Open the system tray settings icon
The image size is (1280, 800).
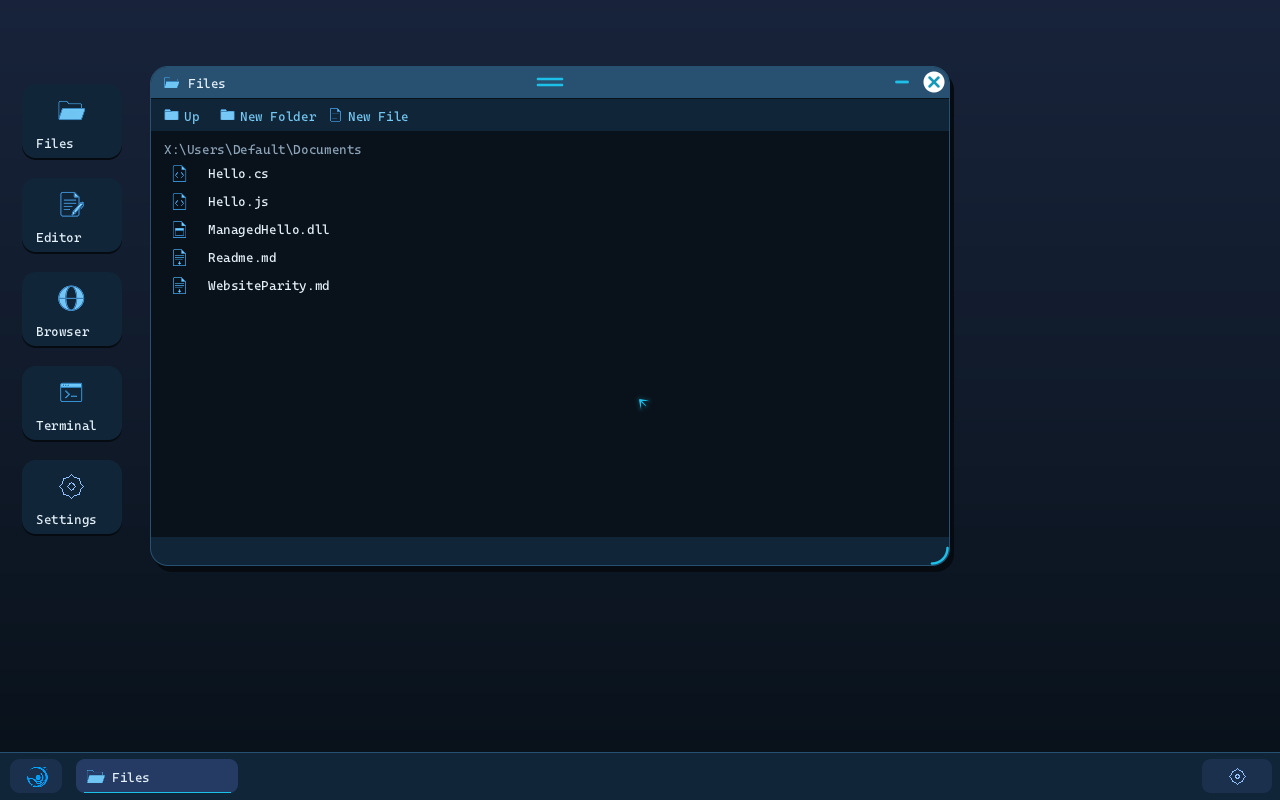point(1237,777)
